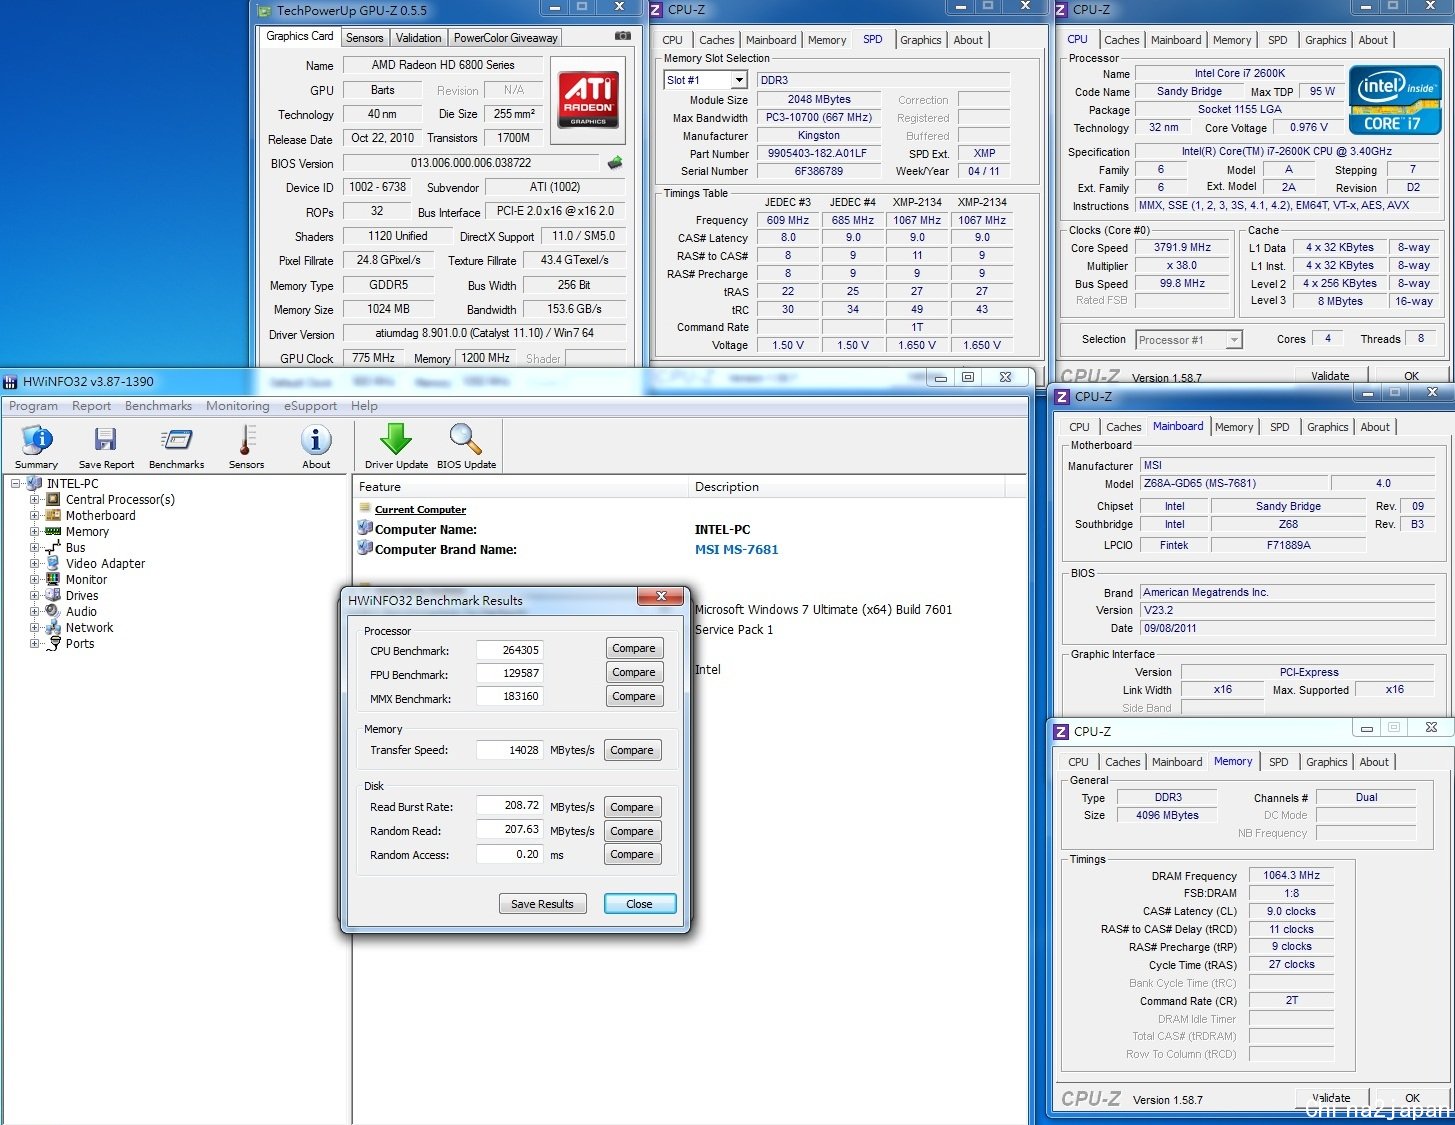1455x1125 pixels.
Task: Click the BIOS save icon in GPU-Z
Action: click(615, 162)
